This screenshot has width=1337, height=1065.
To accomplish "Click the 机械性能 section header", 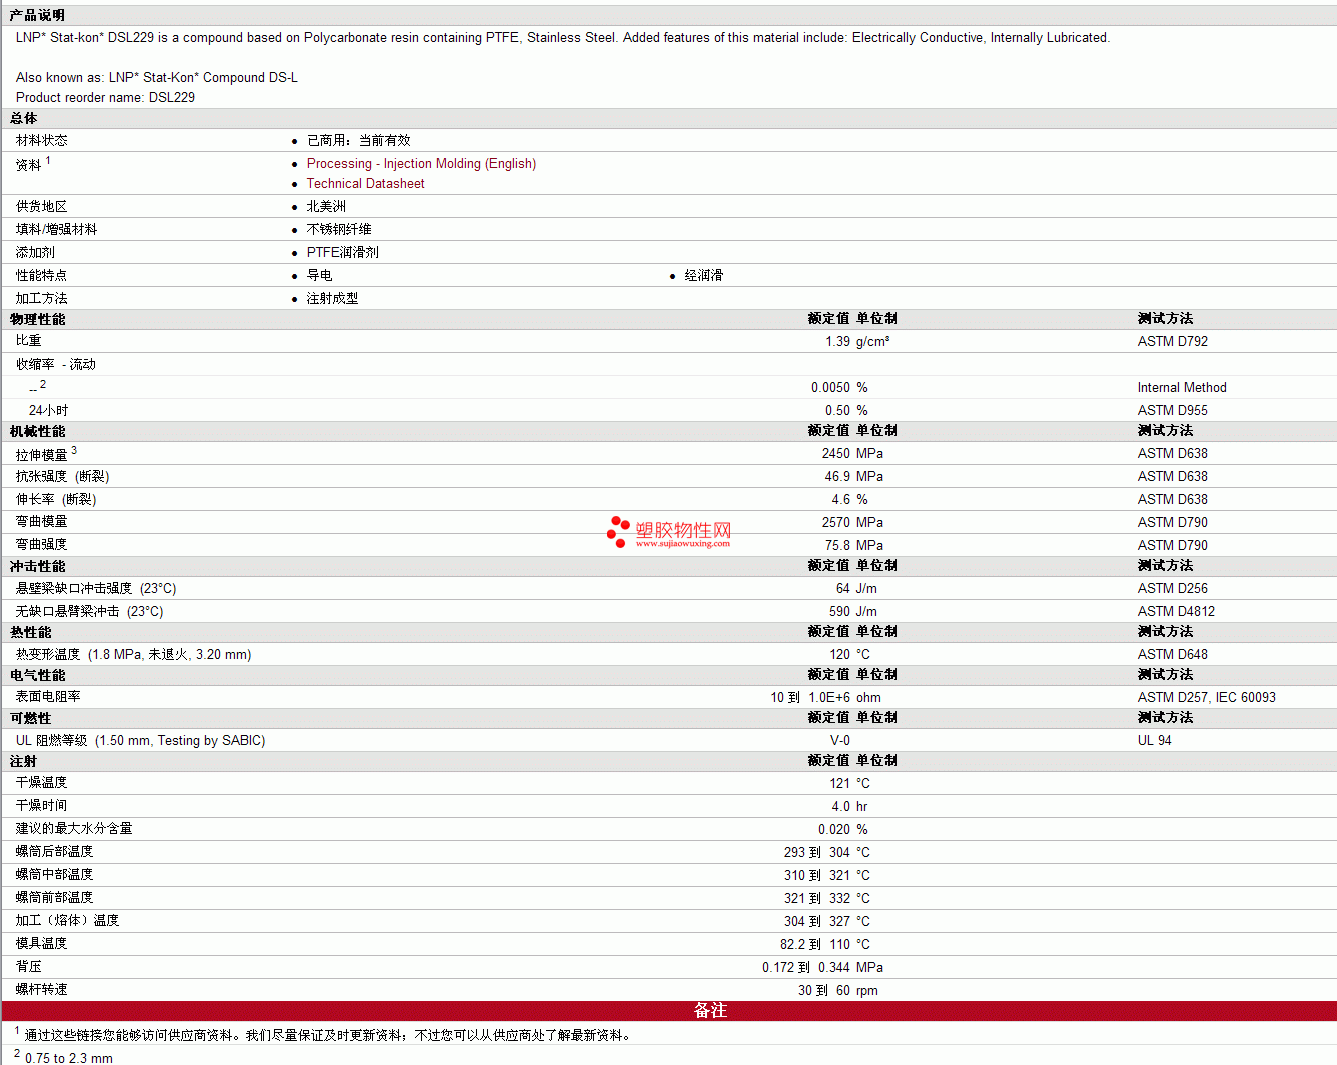I will click(x=37, y=431).
